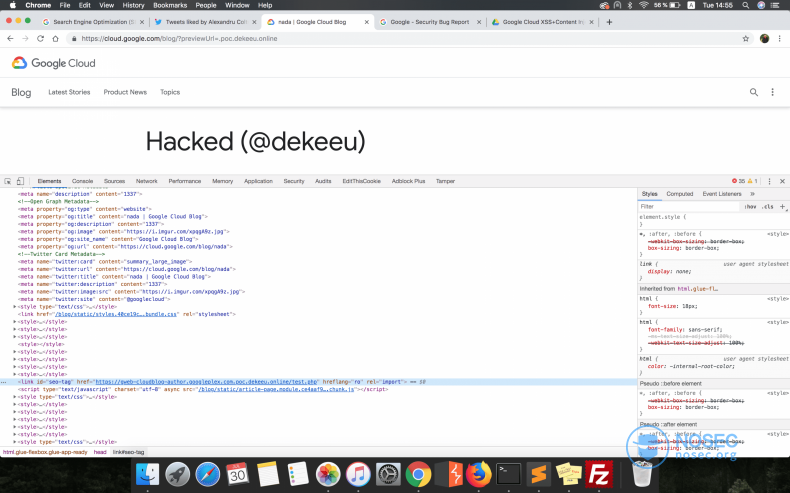
Task: Switch to the Event Listeners tab
Action: click(721, 194)
